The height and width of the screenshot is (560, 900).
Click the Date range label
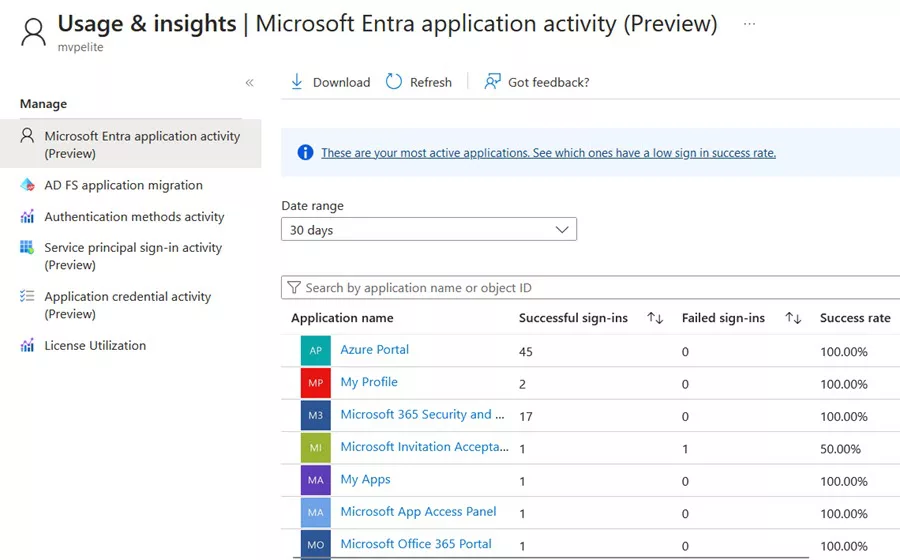tap(312, 205)
